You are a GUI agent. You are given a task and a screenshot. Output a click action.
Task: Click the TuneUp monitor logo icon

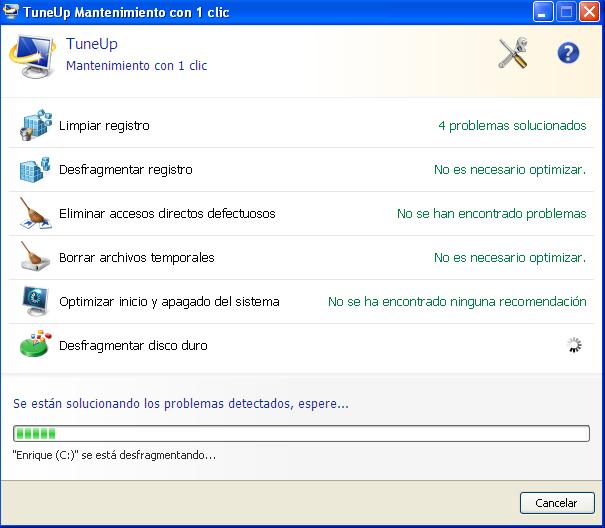pyautogui.click(x=32, y=56)
